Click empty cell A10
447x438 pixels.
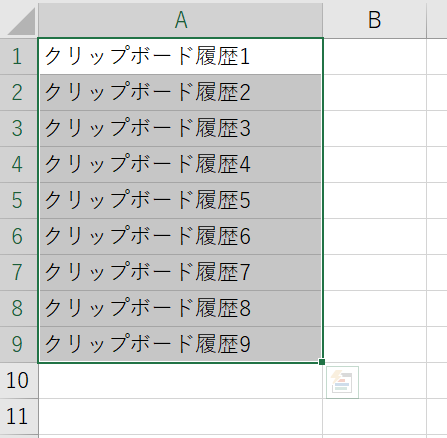(x=181, y=380)
